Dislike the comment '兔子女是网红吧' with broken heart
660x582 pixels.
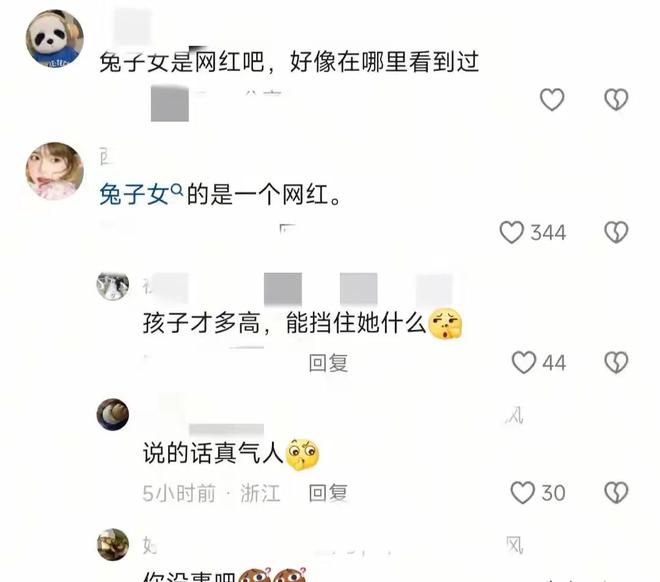tap(616, 100)
